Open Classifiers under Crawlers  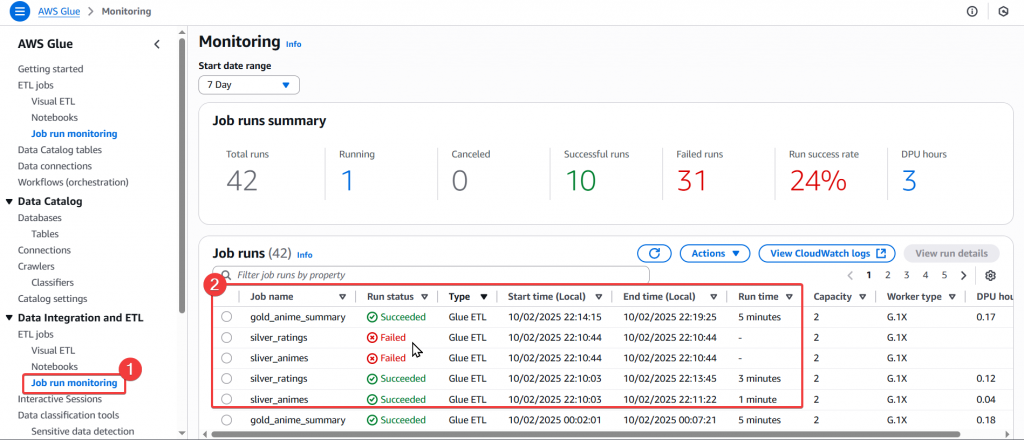click(52, 283)
